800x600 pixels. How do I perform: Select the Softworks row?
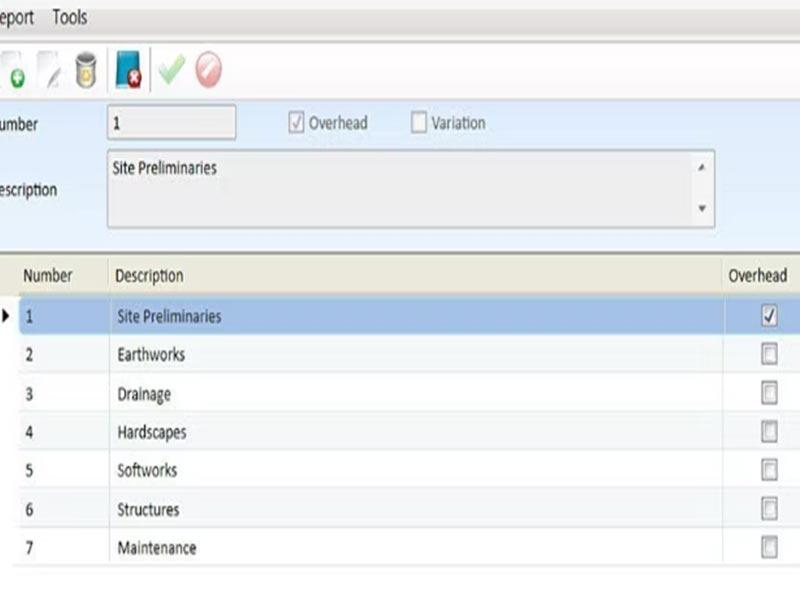[410, 470]
